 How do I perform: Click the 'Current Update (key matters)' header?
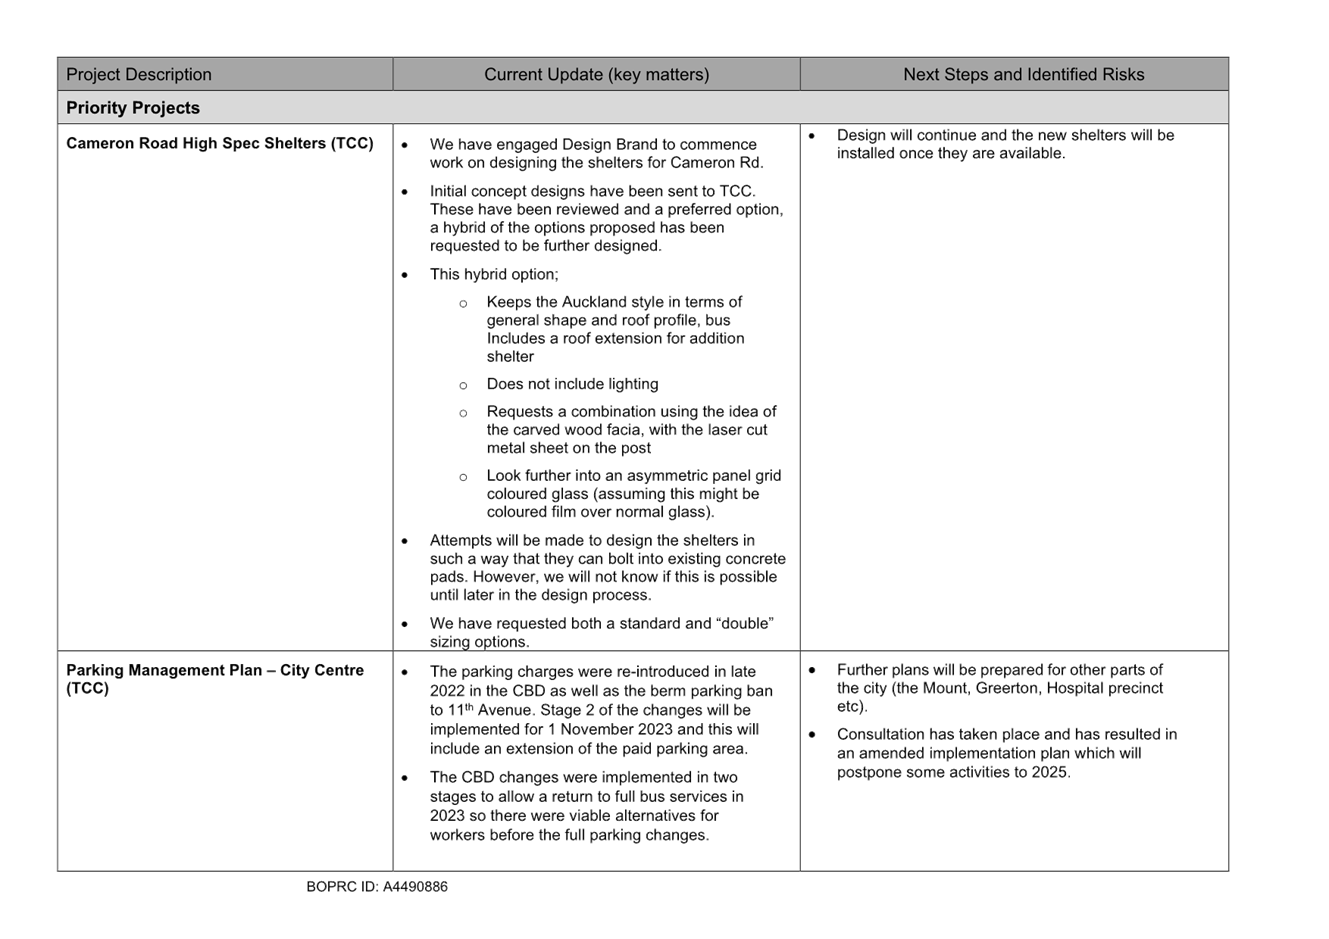[596, 75]
